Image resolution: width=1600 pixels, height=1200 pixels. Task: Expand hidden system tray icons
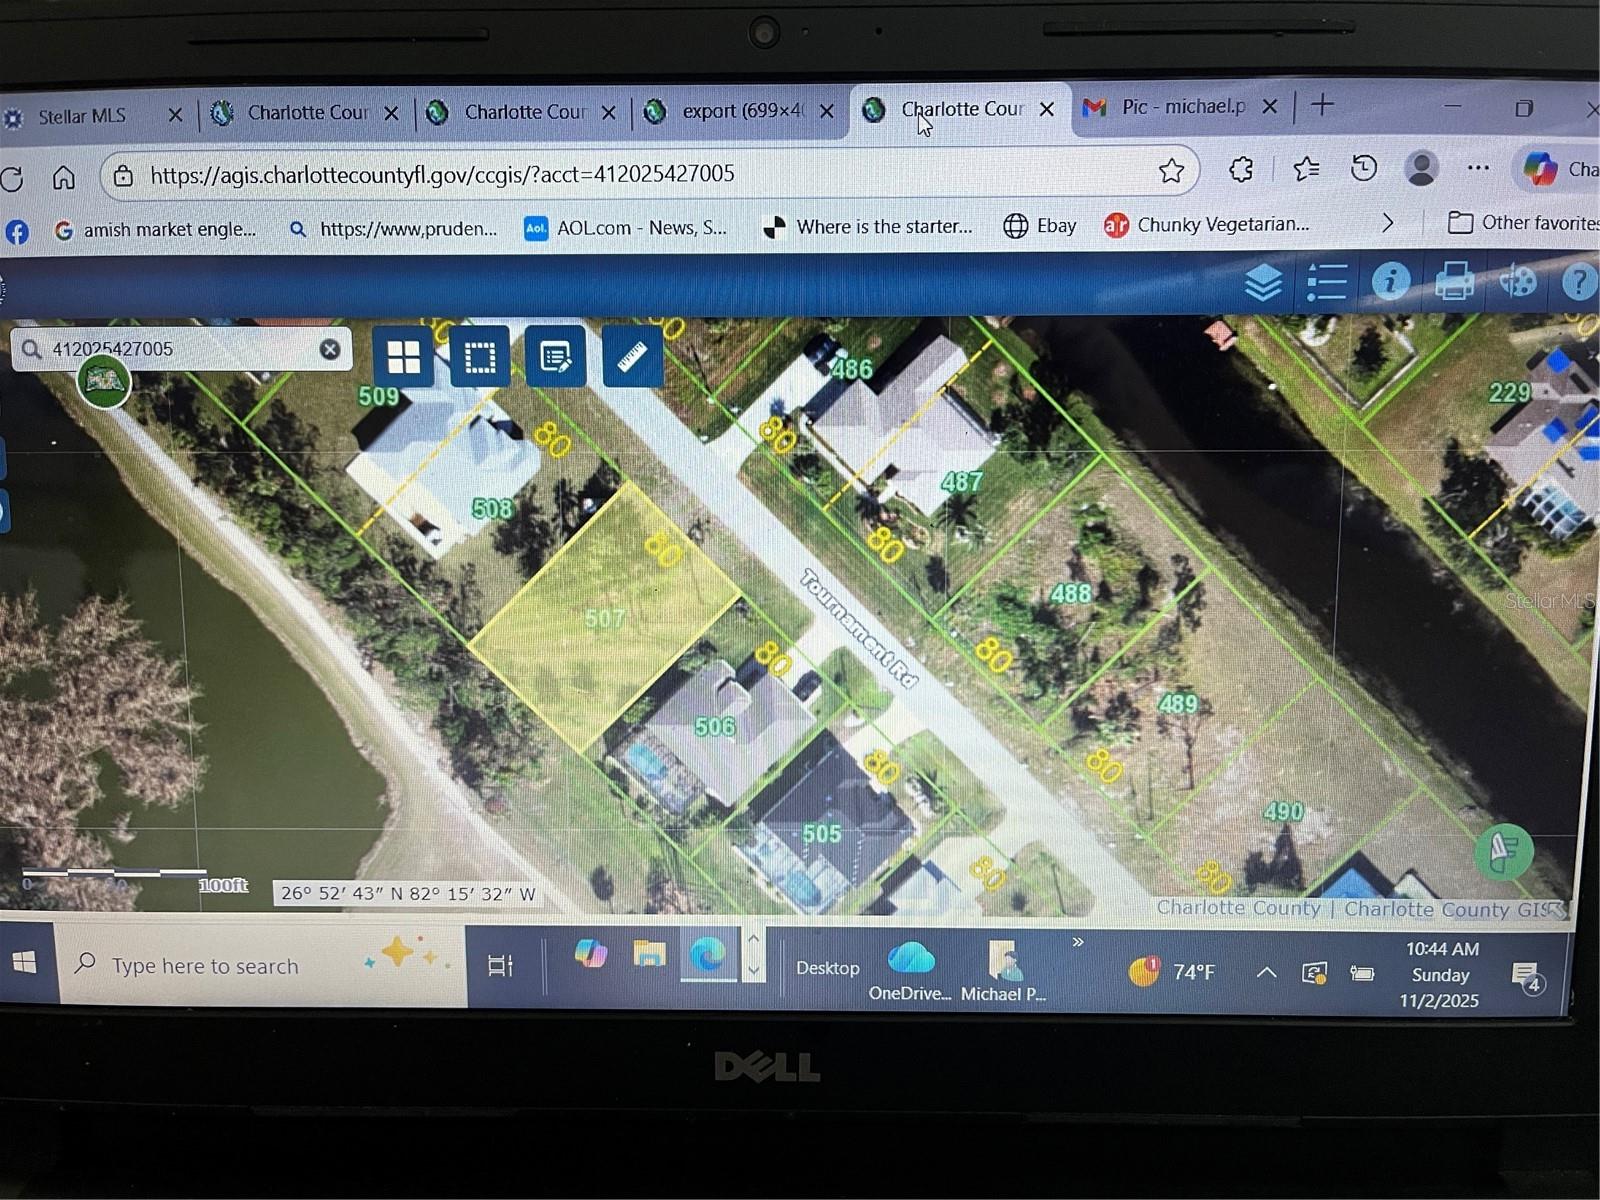pos(1265,972)
